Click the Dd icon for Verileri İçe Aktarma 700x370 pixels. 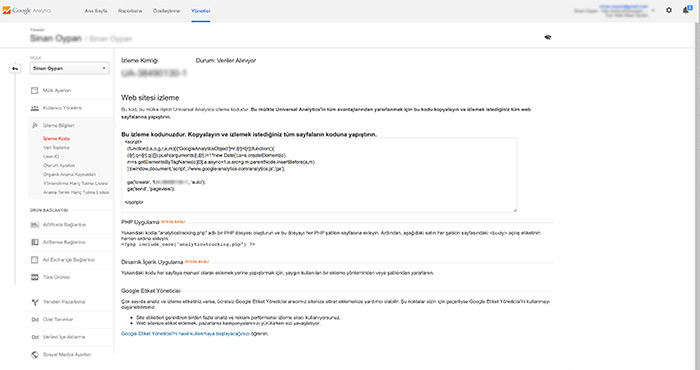click(x=35, y=337)
